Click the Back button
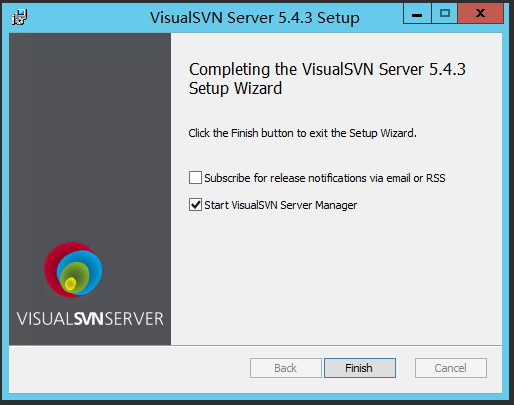 tap(286, 368)
